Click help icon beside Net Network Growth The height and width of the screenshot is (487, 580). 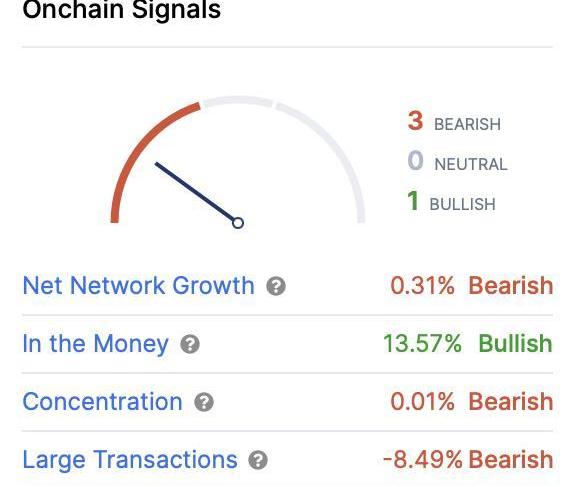coord(276,286)
